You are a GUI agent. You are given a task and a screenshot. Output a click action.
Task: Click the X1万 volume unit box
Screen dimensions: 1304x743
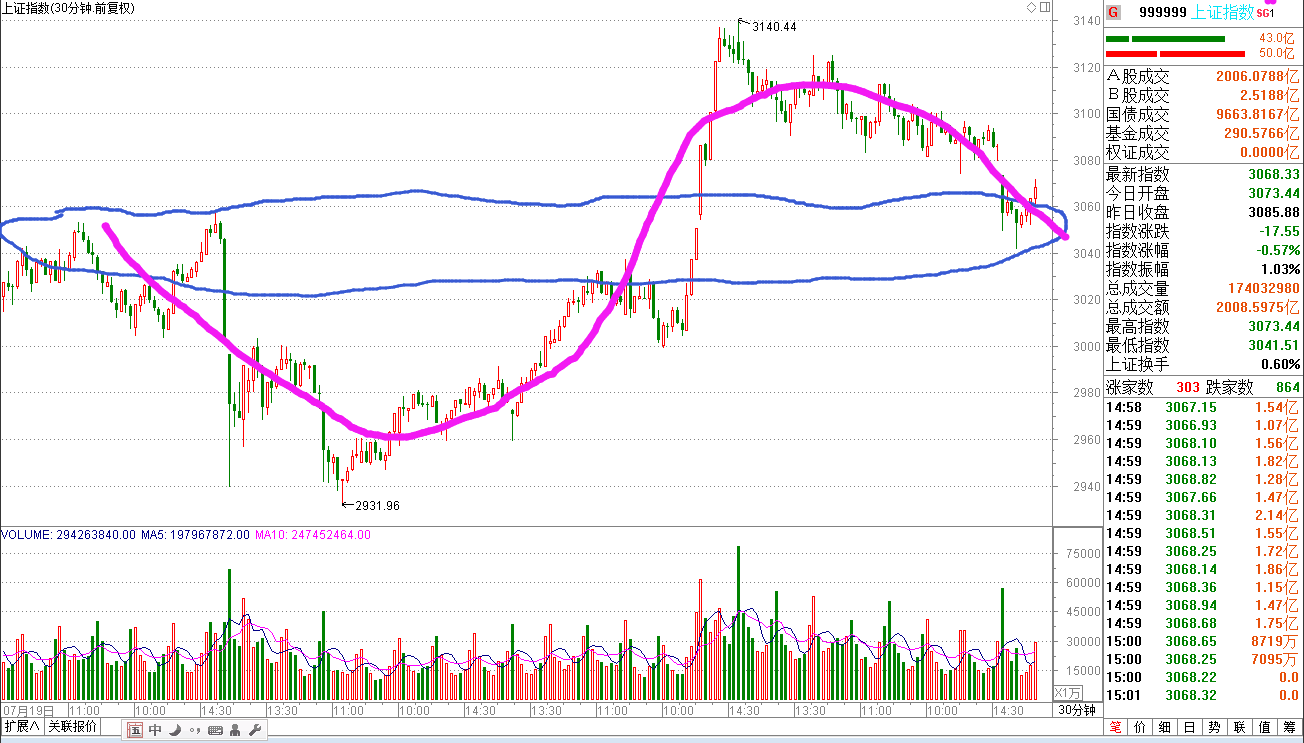(1068, 692)
